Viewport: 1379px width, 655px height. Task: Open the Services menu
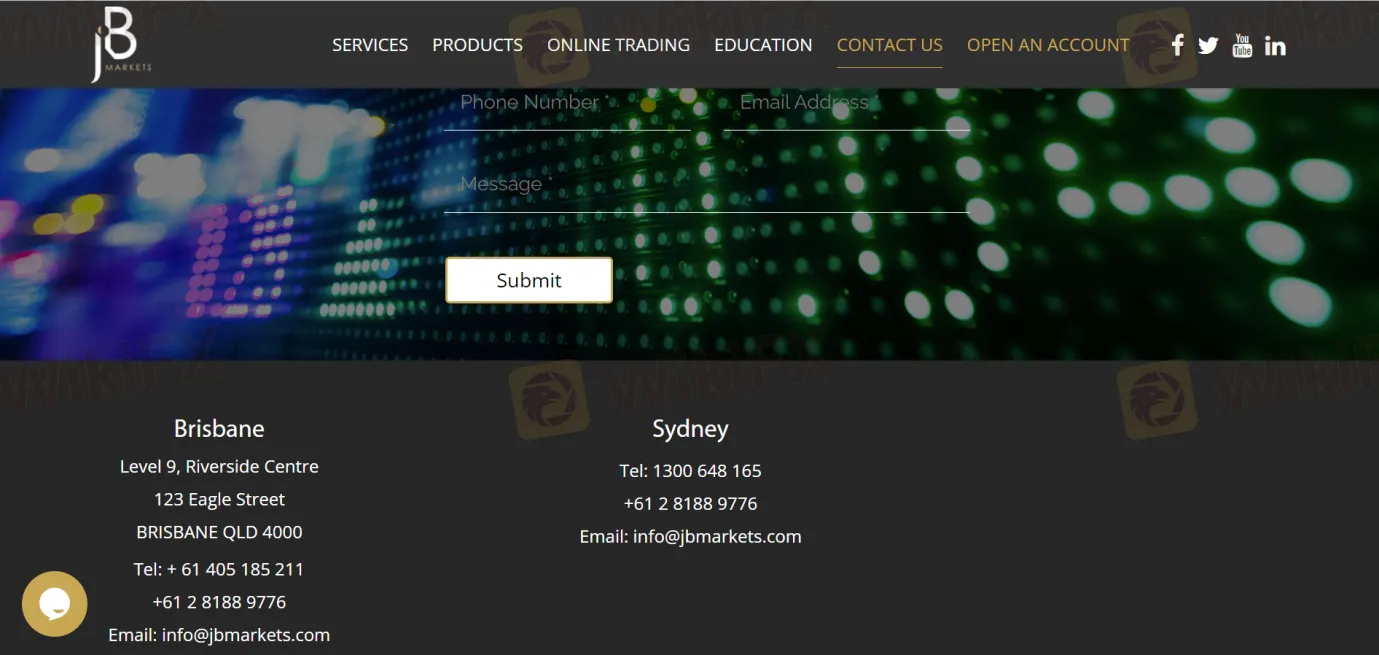coord(370,45)
